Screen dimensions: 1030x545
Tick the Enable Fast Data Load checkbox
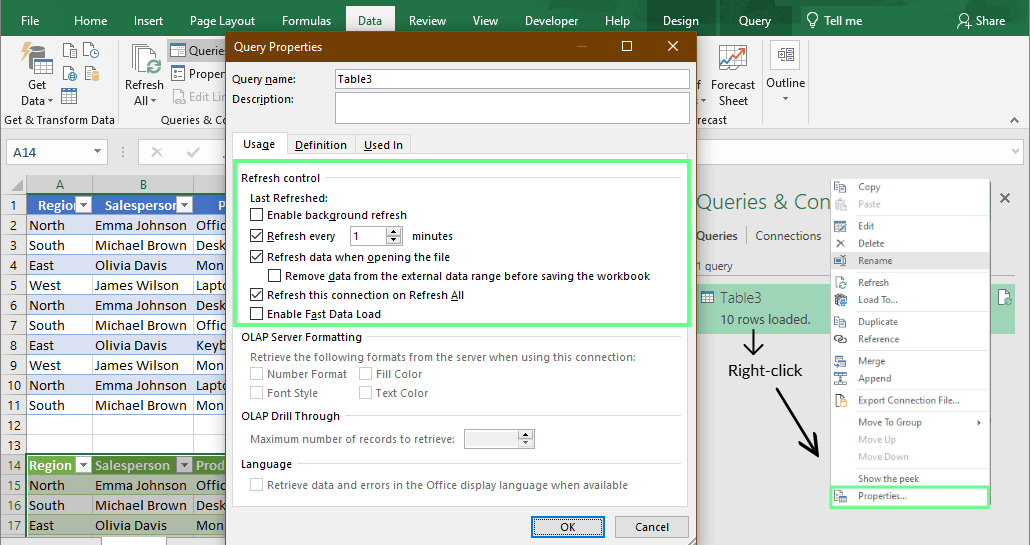[257, 314]
